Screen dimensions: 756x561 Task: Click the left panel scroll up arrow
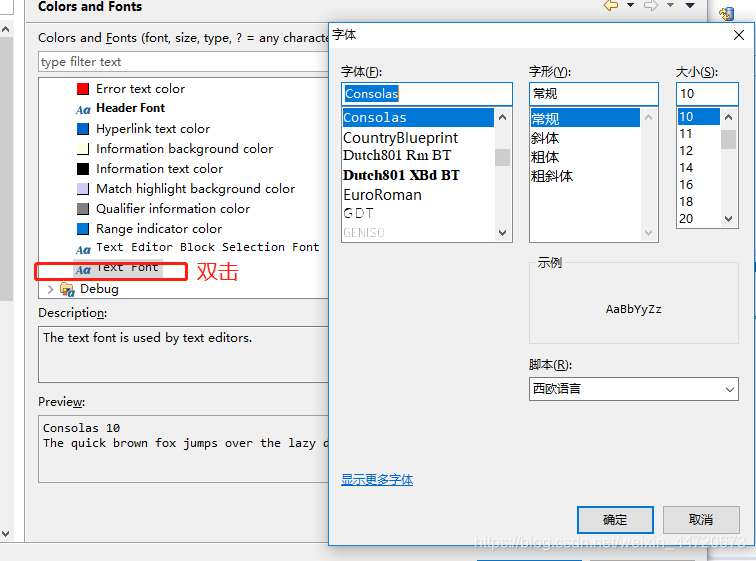pos(6,29)
